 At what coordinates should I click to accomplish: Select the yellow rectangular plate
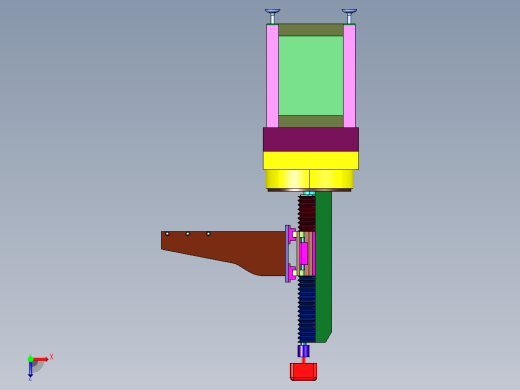coord(311,161)
